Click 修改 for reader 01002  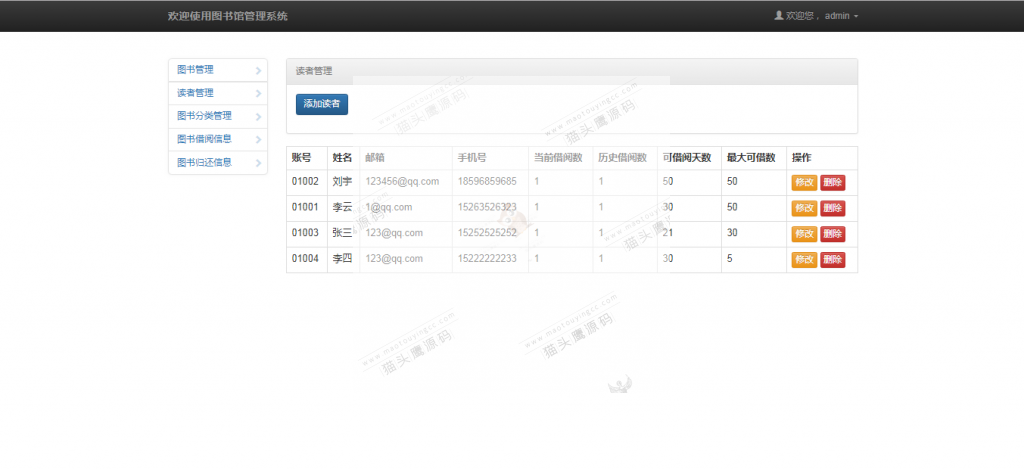tap(805, 183)
